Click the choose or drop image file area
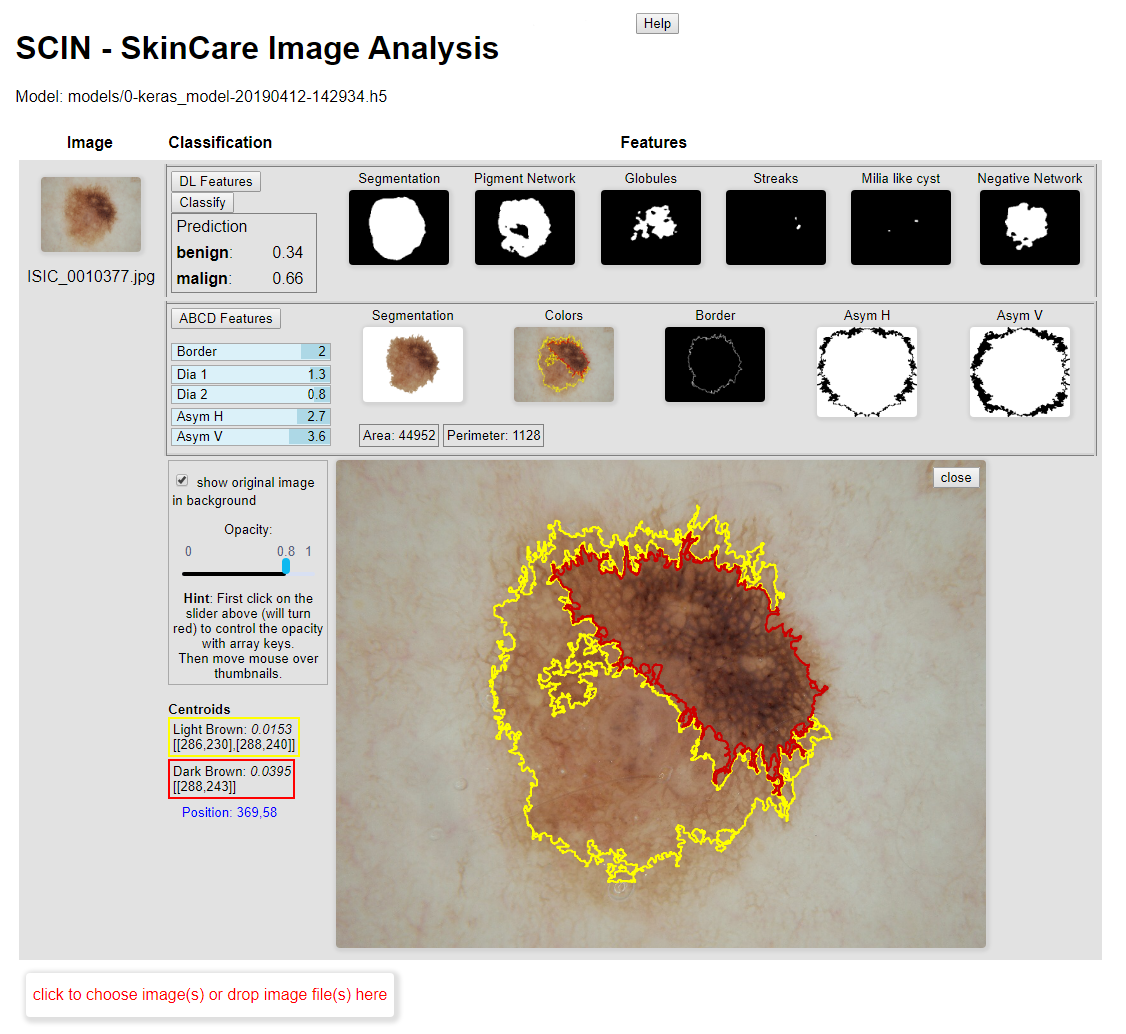Viewport: 1126px width, 1034px height. (x=210, y=995)
